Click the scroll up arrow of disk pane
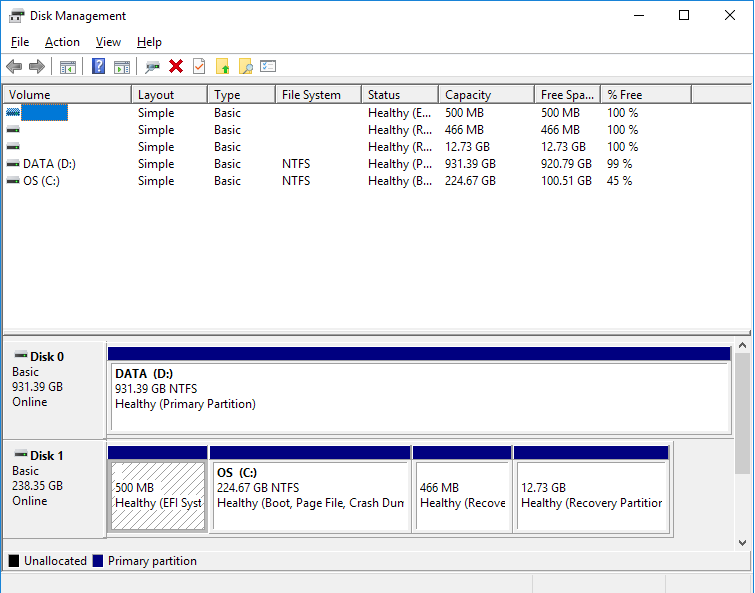The image size is (755, 593). pos(742,345)
